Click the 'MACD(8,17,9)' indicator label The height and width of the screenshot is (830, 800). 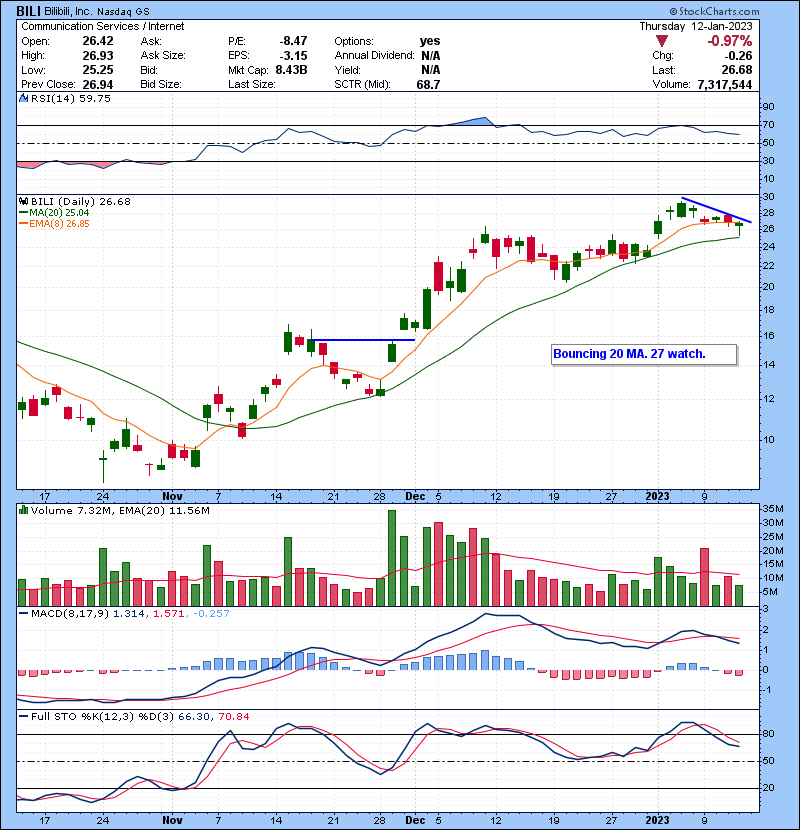click(x=70, y=614)
